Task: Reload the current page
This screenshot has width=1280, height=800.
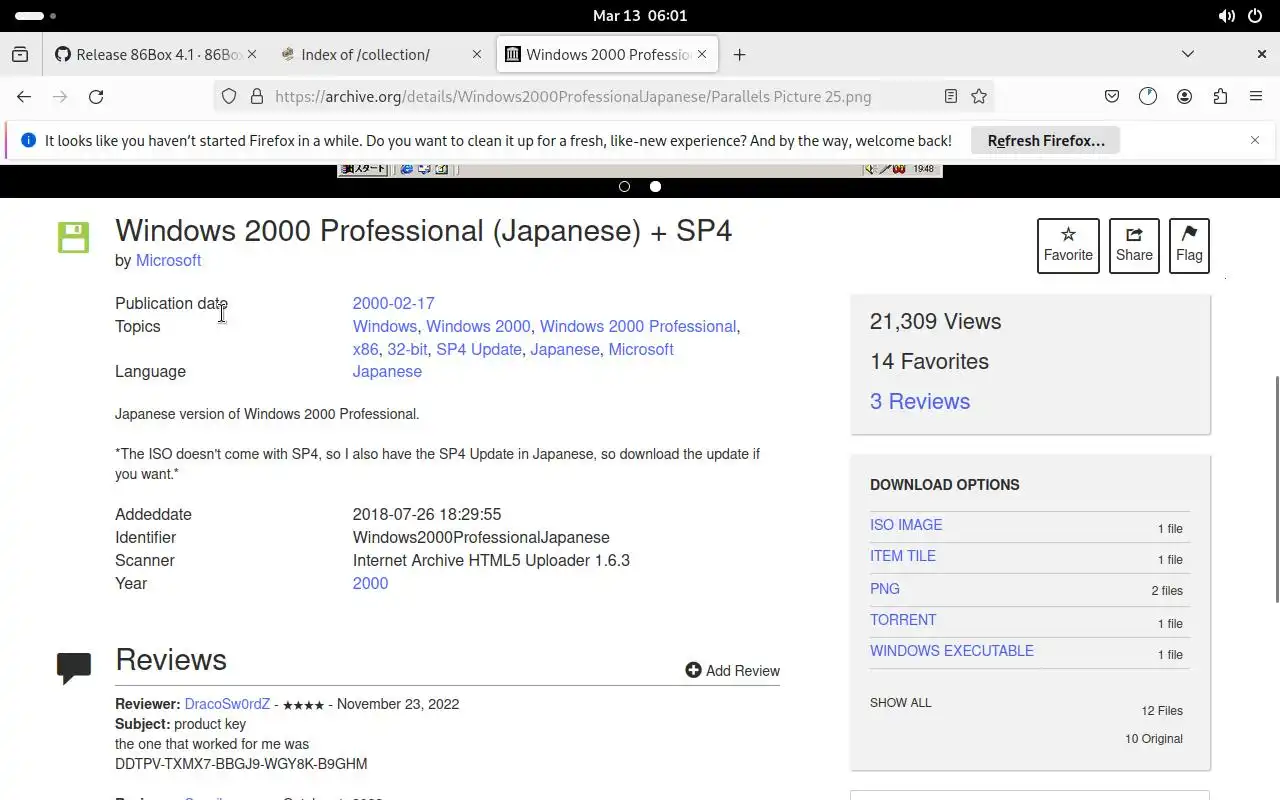Action: tap(96, 96)
